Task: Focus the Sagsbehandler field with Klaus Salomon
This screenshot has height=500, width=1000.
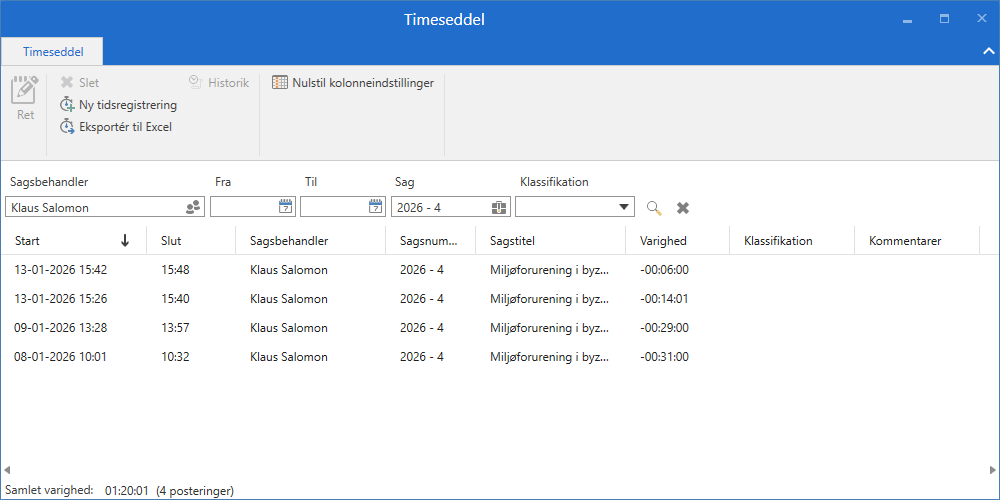Action: click(92, 208)
